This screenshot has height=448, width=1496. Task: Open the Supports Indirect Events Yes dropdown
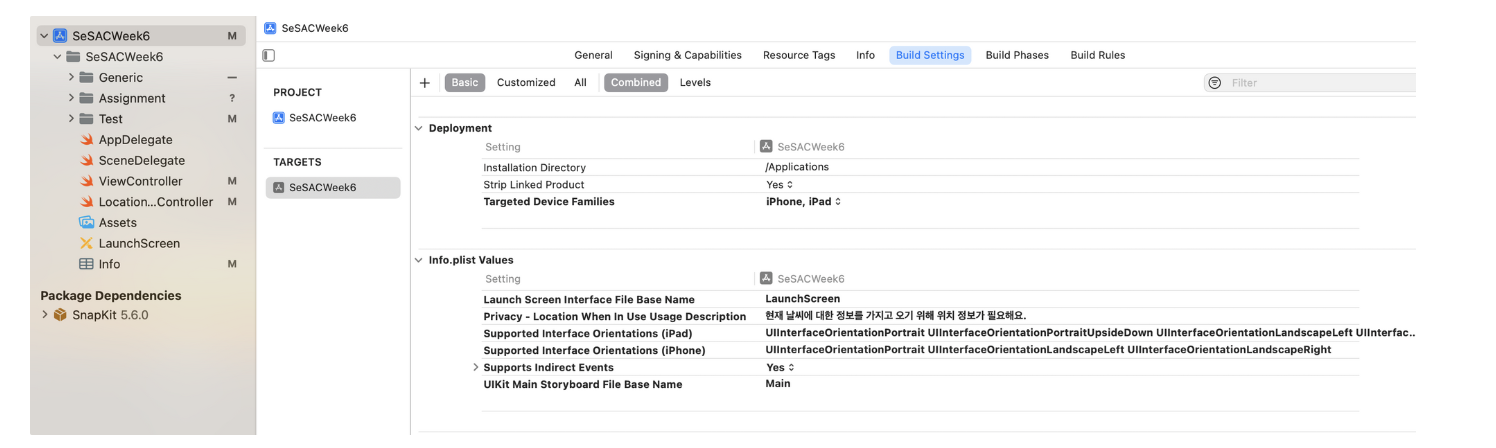pos(779,368)
